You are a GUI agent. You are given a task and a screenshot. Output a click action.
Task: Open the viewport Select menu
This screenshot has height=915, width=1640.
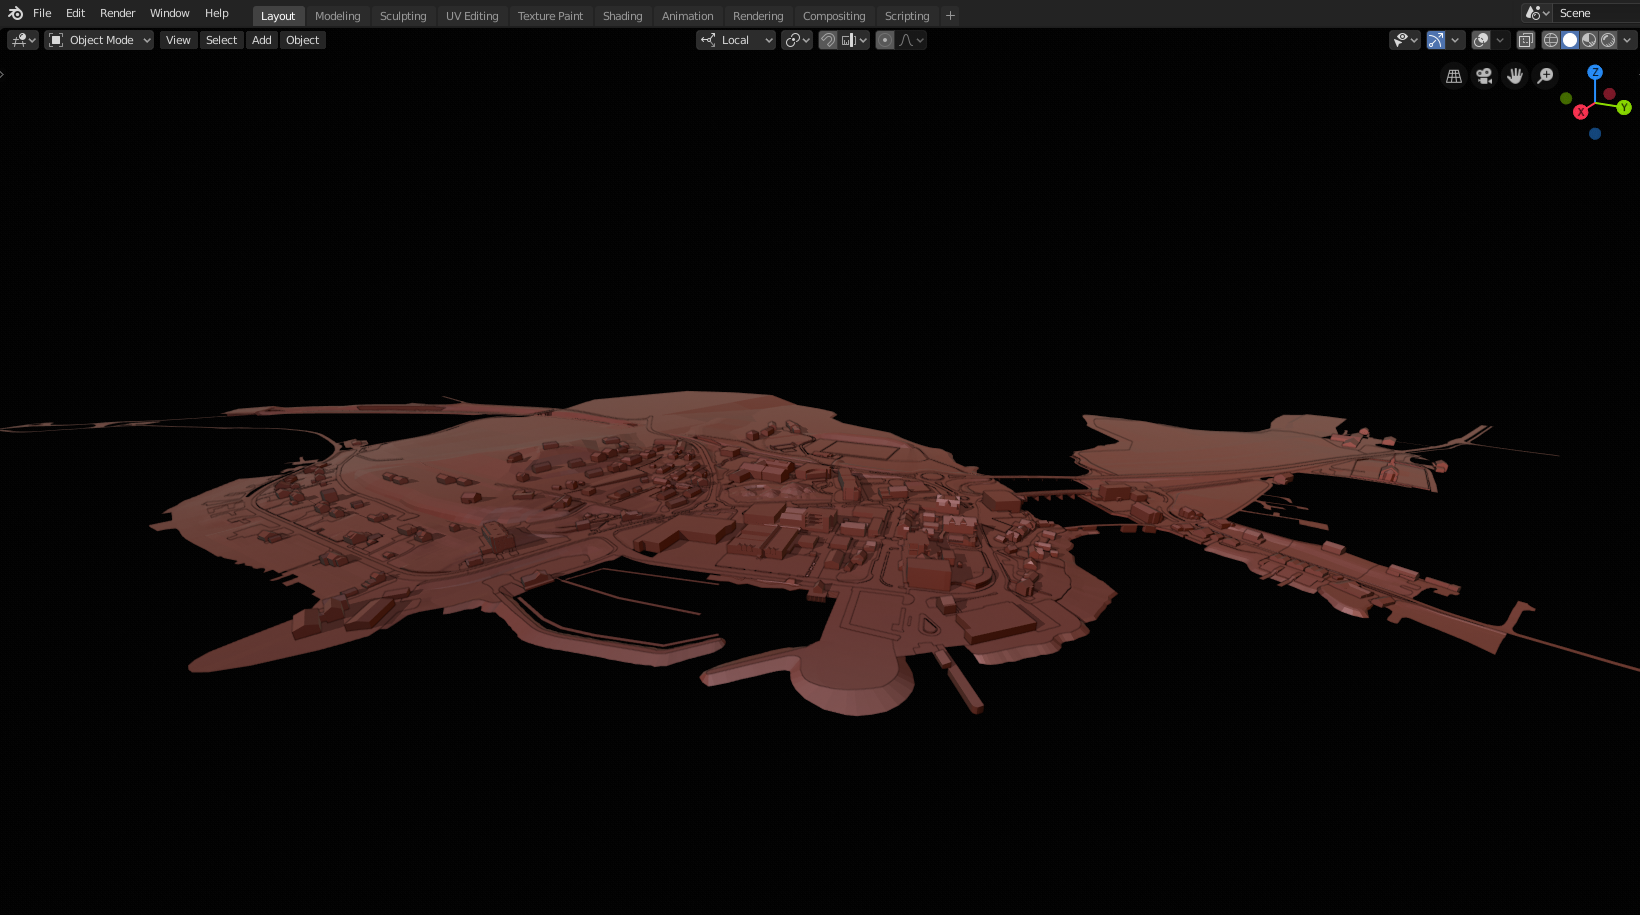[222, 40]
